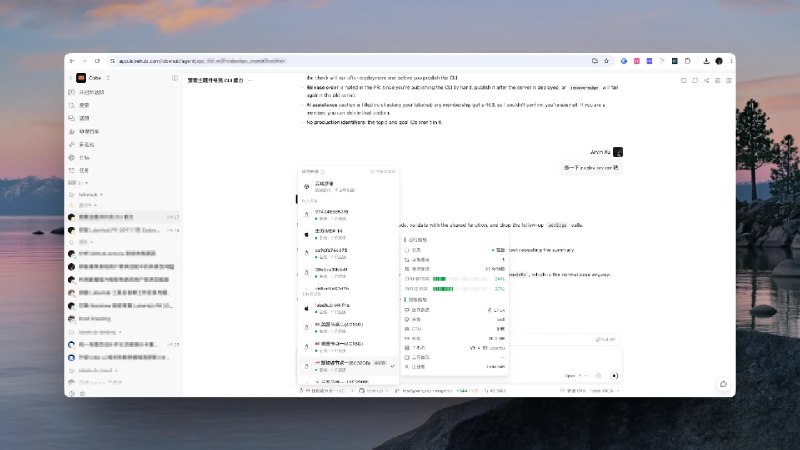Click the link at top right of device popup

tap(383, 172)
